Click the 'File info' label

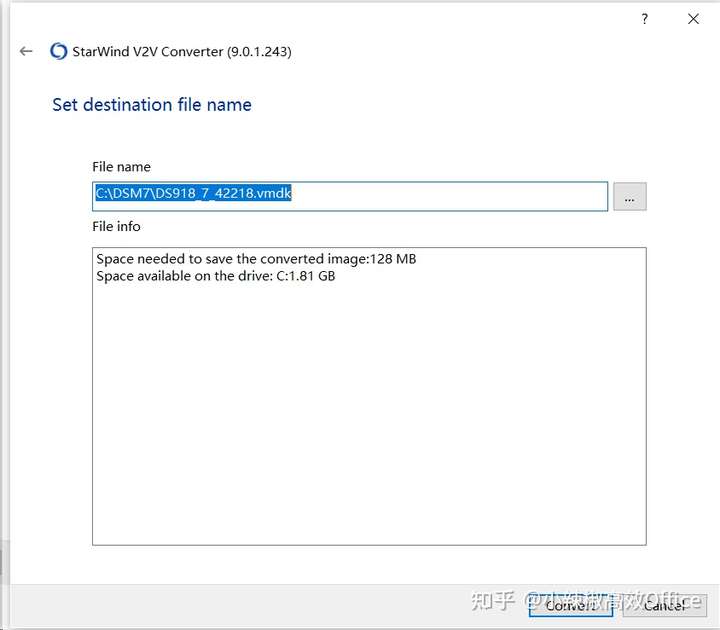[116, 226]
